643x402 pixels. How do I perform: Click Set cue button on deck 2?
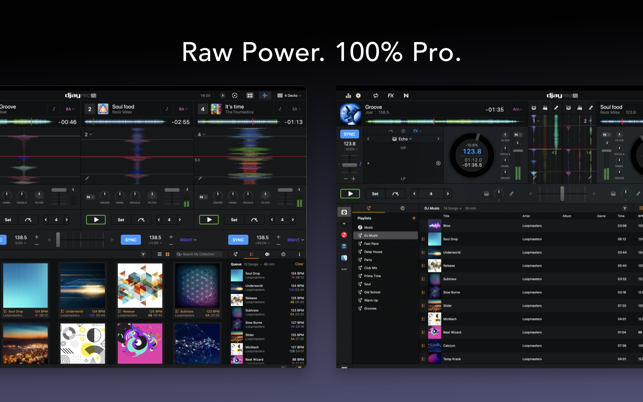(x=121, y=220)
